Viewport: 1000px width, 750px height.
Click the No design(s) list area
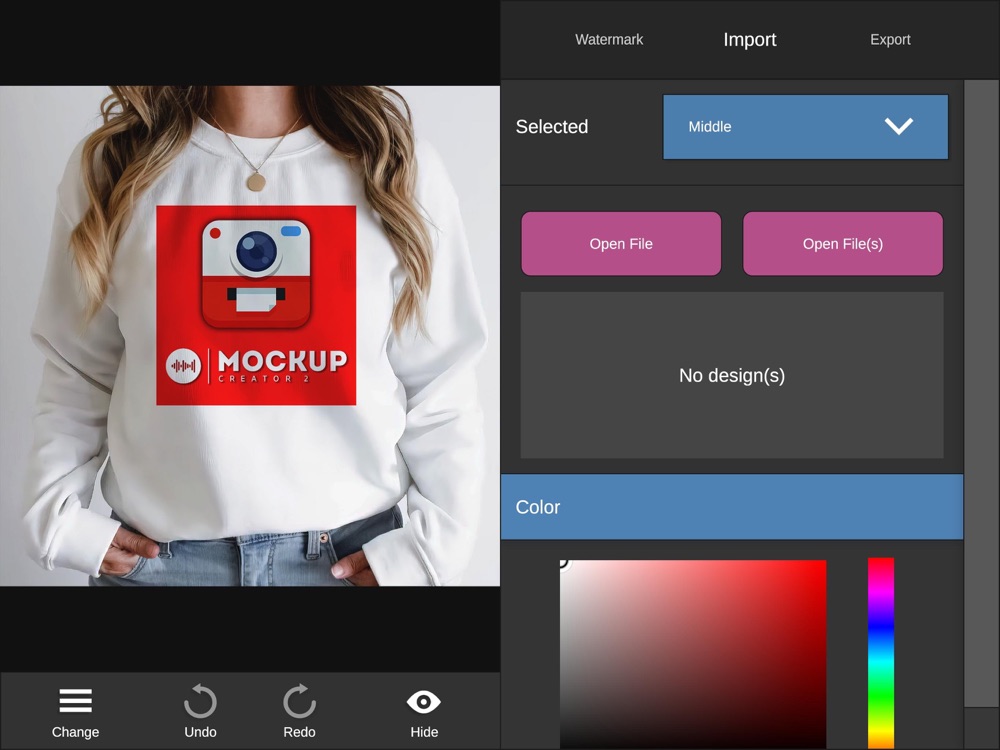coord(732,375)
